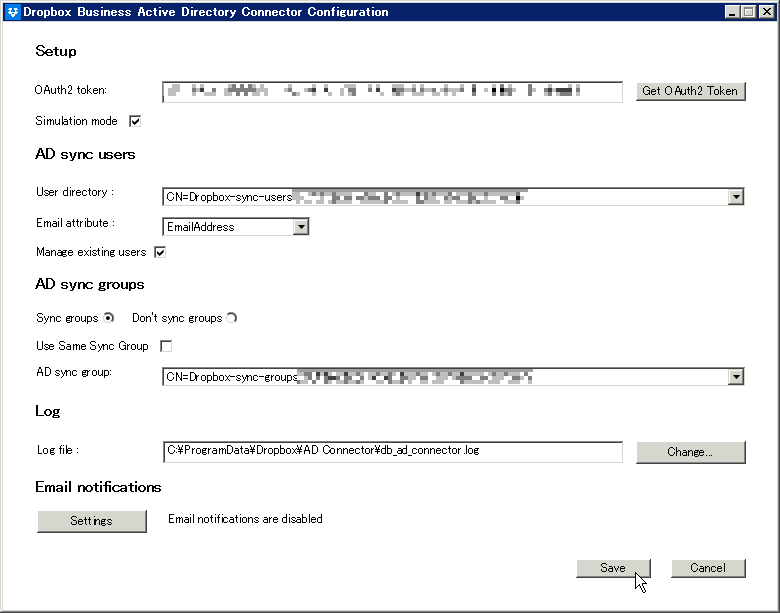
Task: Maximize the configuration window
Action: (749, 12)
